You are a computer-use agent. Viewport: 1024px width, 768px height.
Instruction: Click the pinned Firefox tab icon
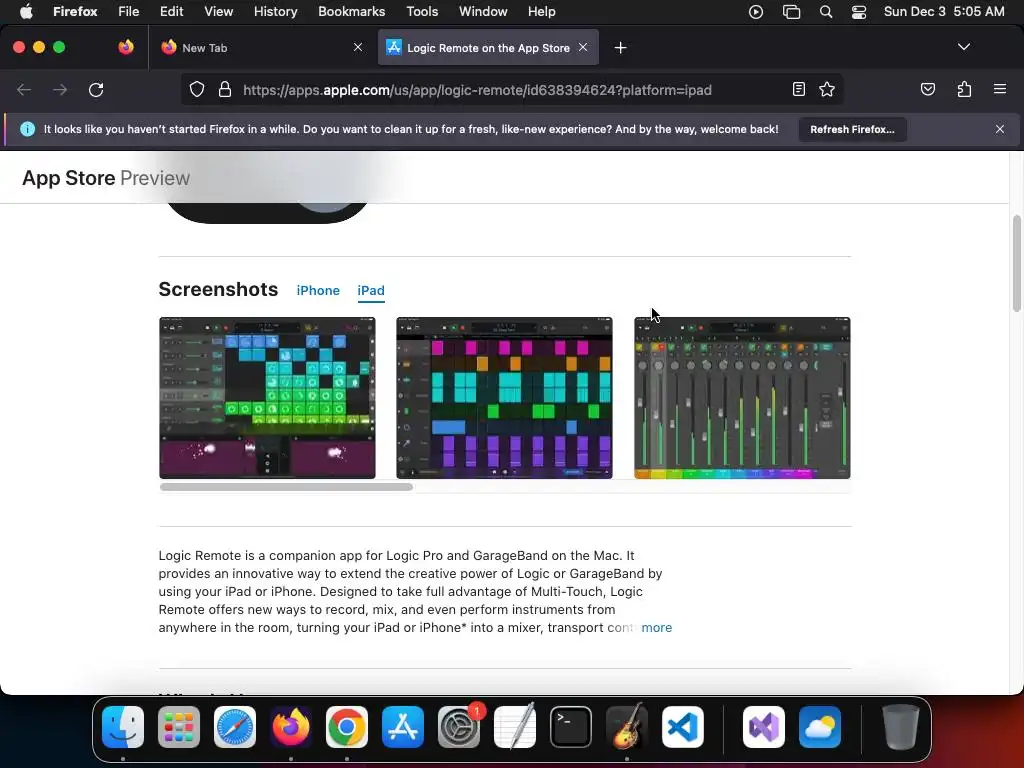[x=126, y=47]
